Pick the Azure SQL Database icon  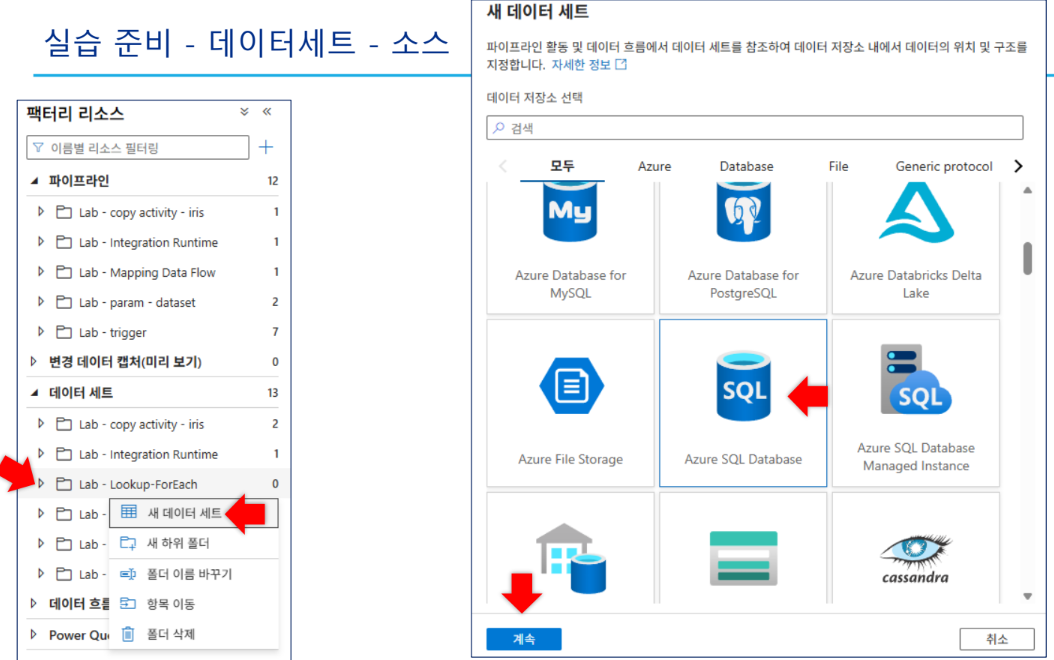(743, 386)
